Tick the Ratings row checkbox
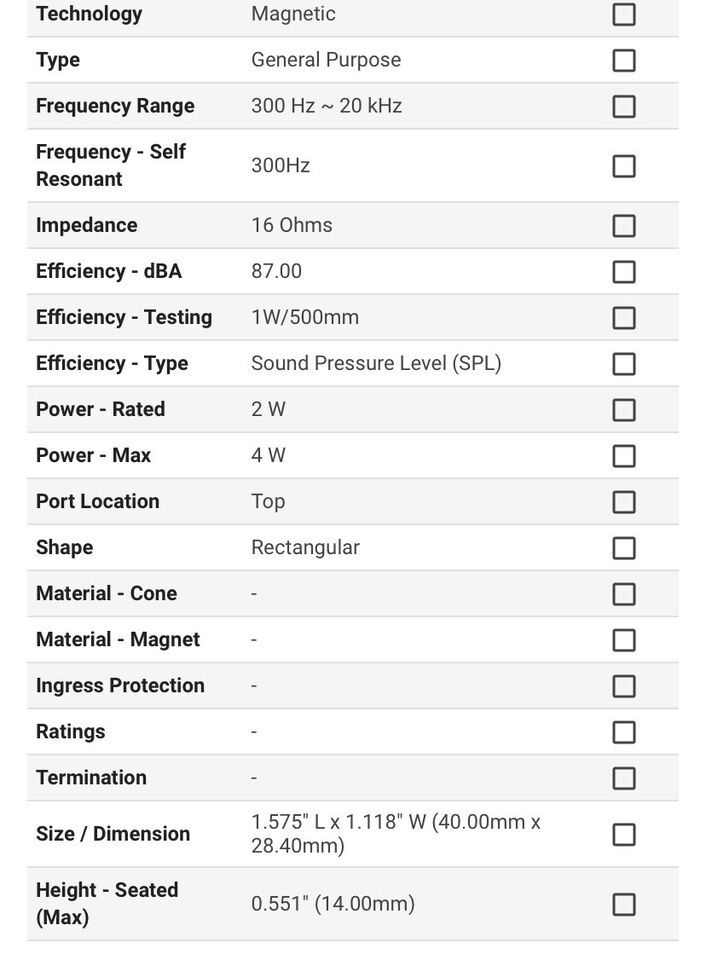The width and height of the screenshot is (706, 960). [x=623, y=732]
